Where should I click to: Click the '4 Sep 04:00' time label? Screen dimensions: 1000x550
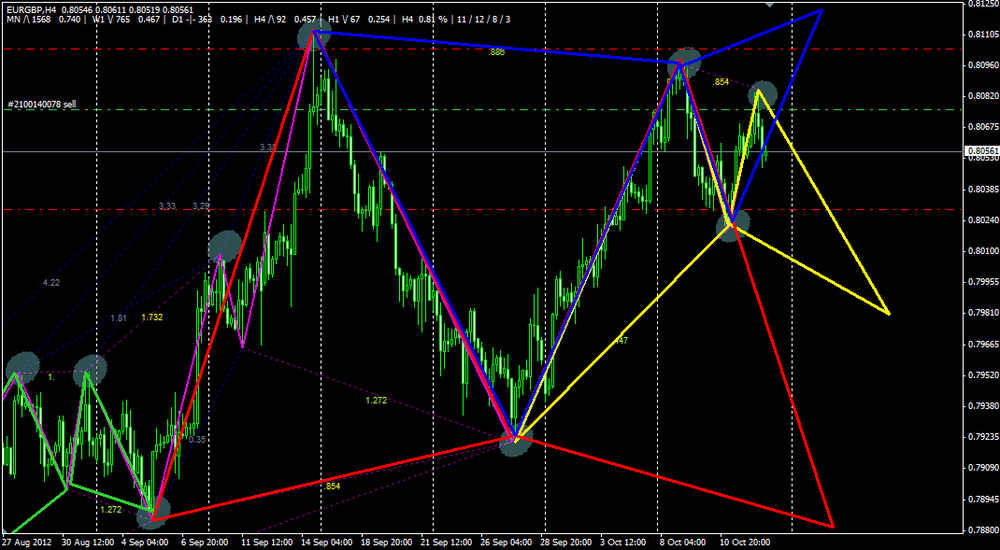click(144, 542)
